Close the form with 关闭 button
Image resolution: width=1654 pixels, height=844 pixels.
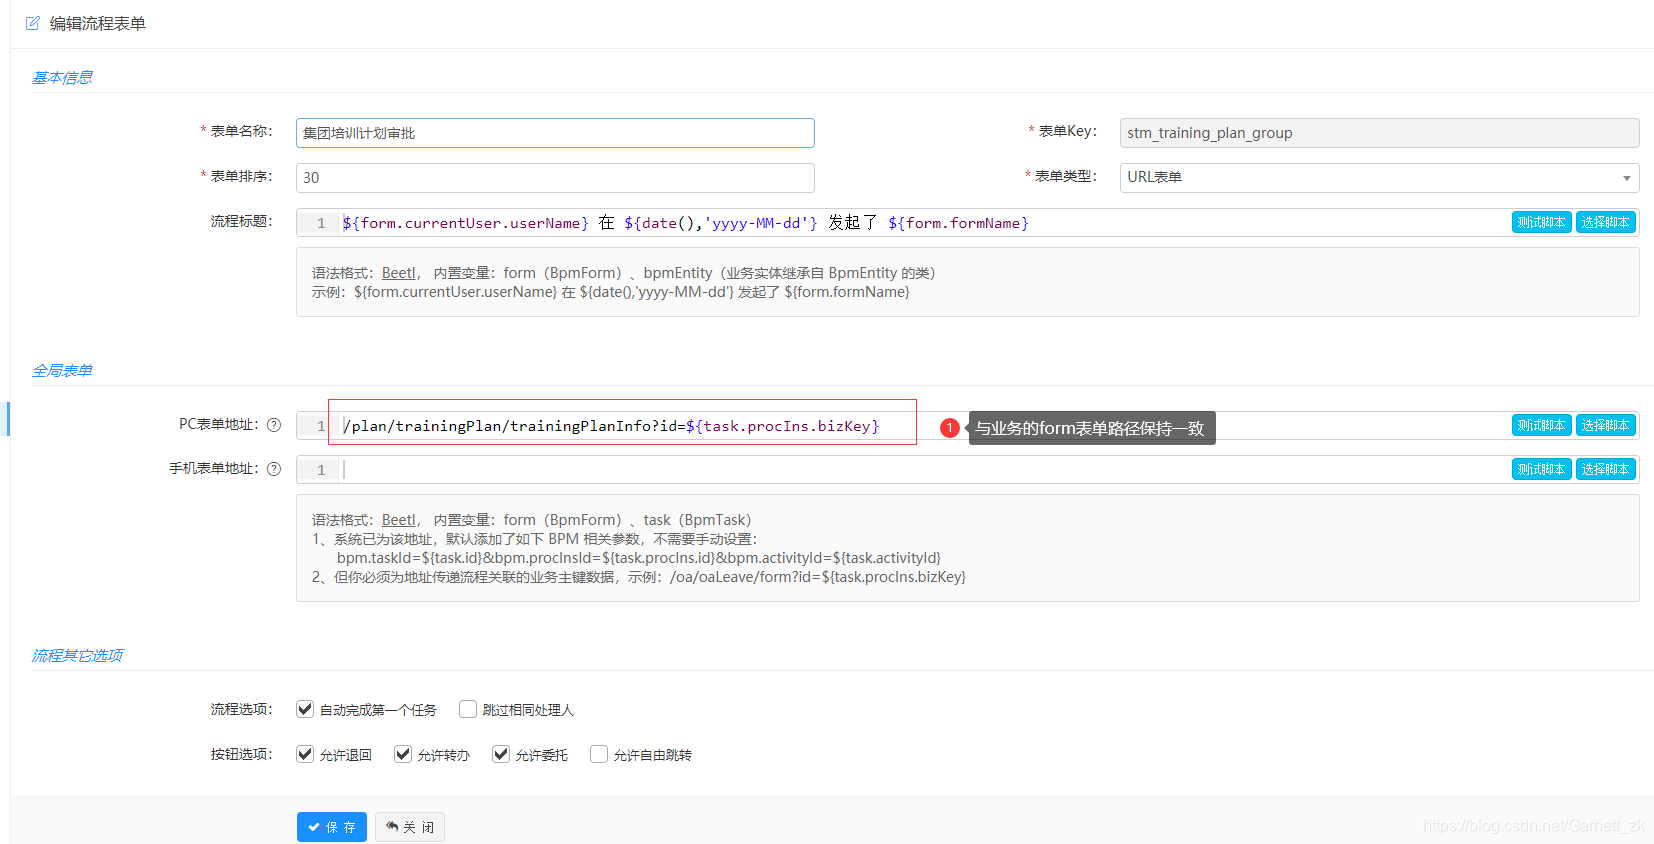click(410, 827)
